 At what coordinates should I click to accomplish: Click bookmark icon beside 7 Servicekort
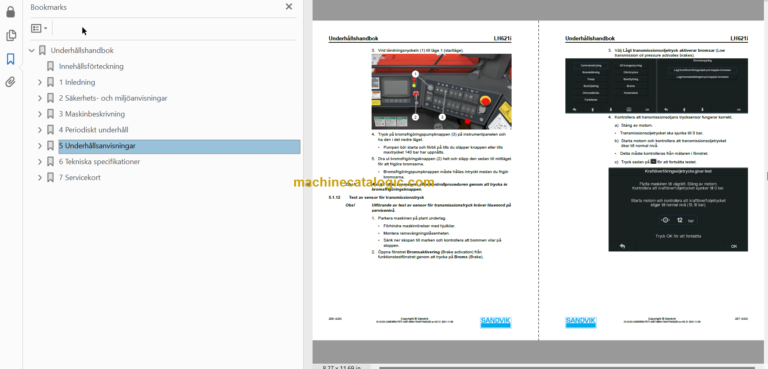pos(50,177)
